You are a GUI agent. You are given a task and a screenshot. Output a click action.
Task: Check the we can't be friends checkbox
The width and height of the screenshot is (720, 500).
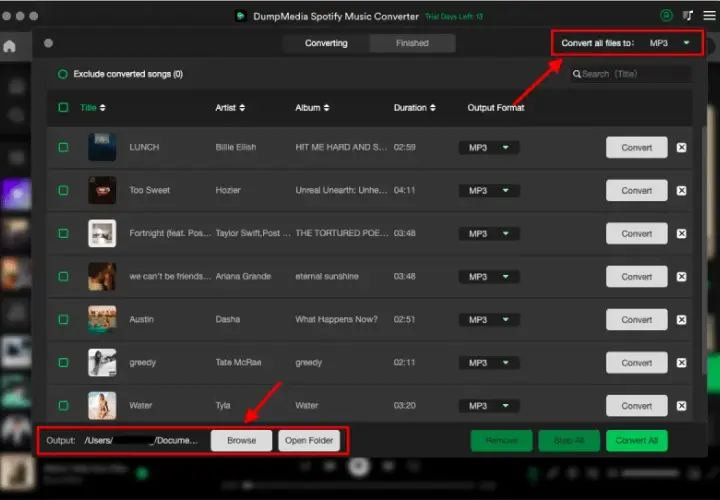point(63,276)
